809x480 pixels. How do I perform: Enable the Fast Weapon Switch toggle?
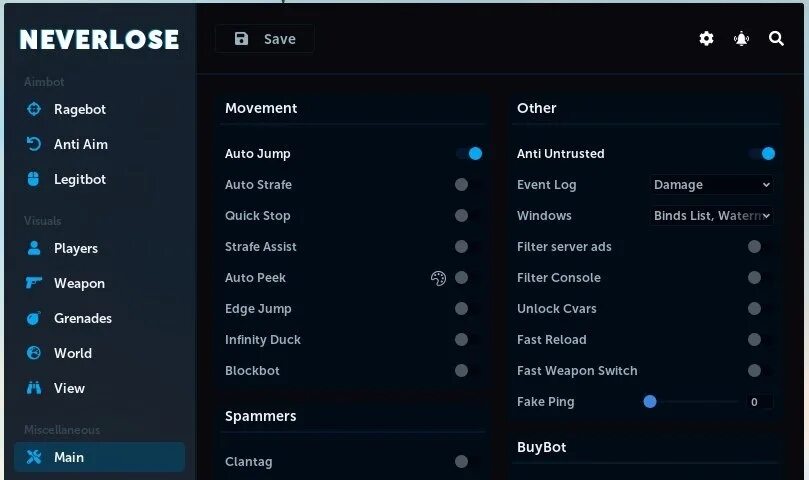click(762, 370)
